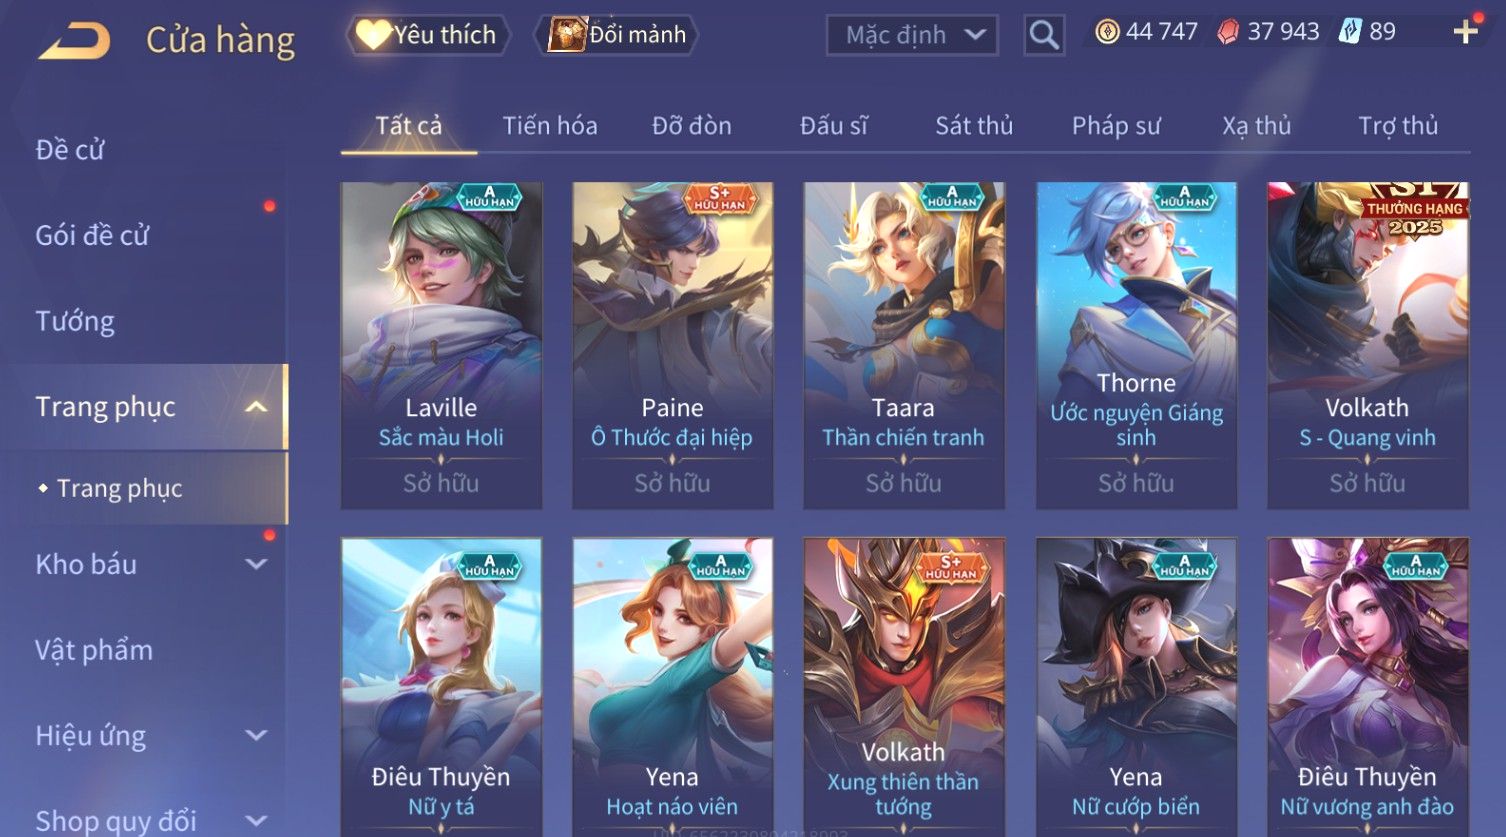1506x837 pixels.
Task: Switch to the Sát thủ tab
Action: click(974, 126)
